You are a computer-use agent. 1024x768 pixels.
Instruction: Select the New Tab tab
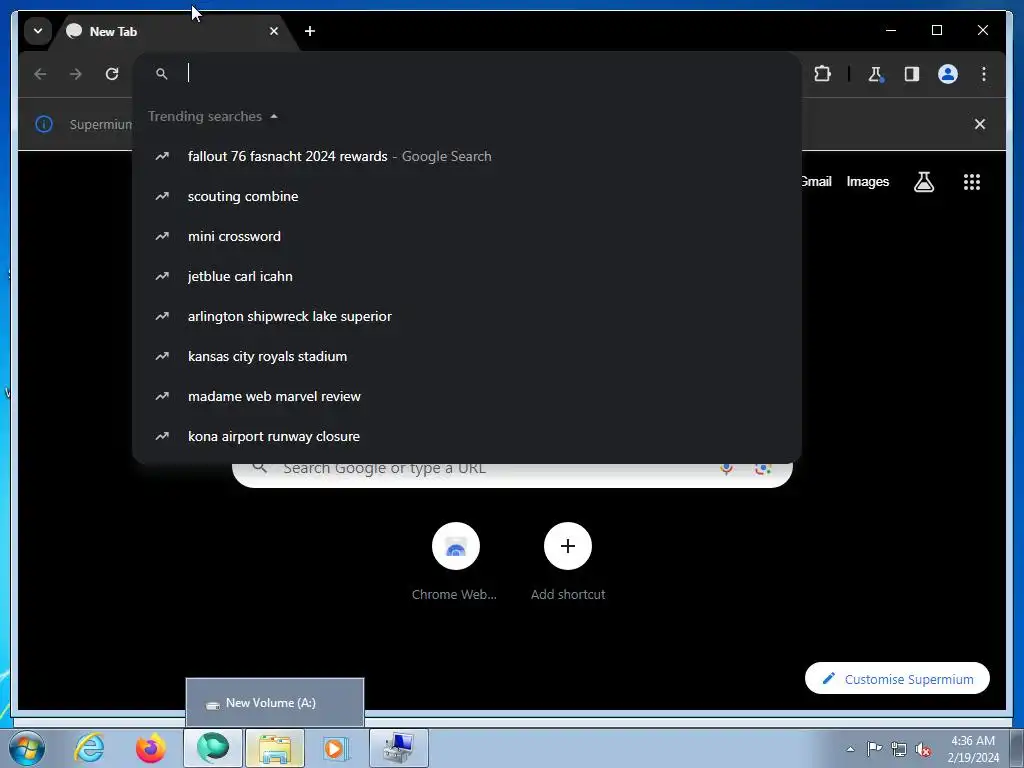pyautogui.click(x=175, y=31)
